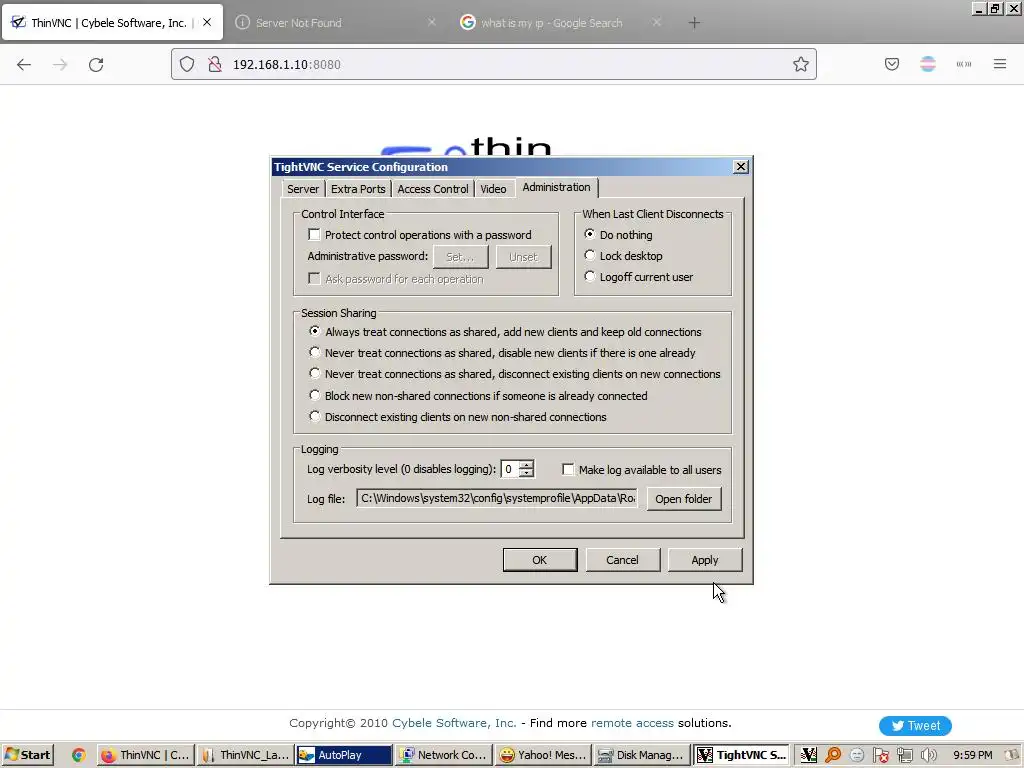Click the network tray icon

(x=904, y=755)
